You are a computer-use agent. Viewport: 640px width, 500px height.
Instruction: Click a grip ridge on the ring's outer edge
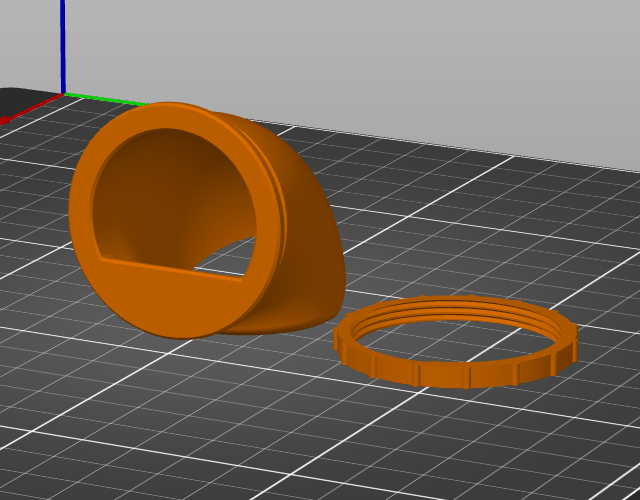pyautogui.click(x=467, y=378)
